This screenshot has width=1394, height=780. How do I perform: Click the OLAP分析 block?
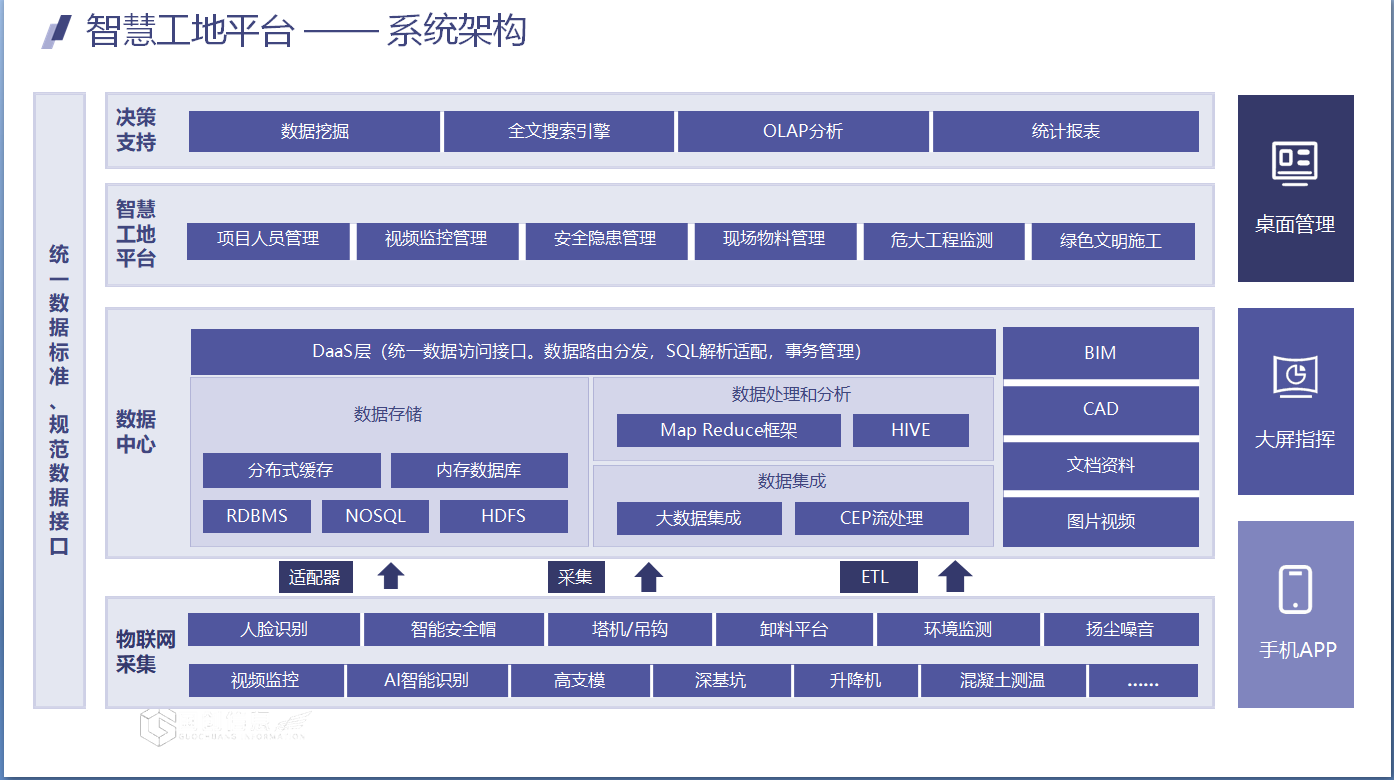[x=803, y=131]
